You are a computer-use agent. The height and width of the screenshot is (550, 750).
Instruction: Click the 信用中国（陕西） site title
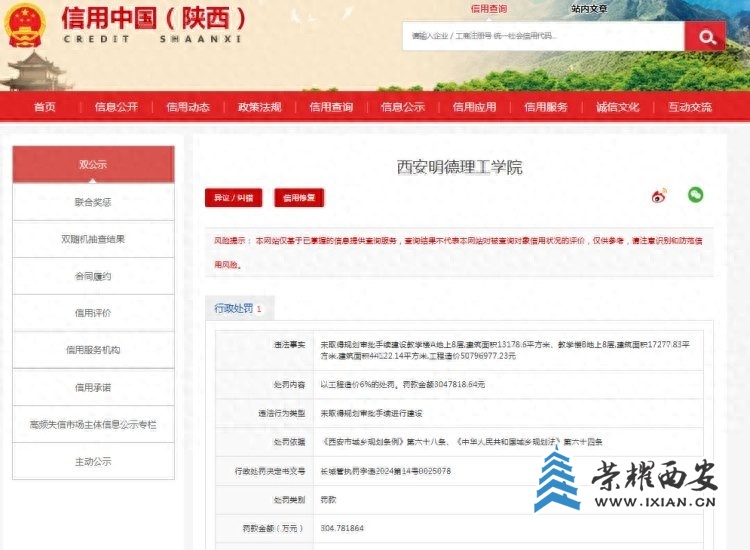coord(153,18)
